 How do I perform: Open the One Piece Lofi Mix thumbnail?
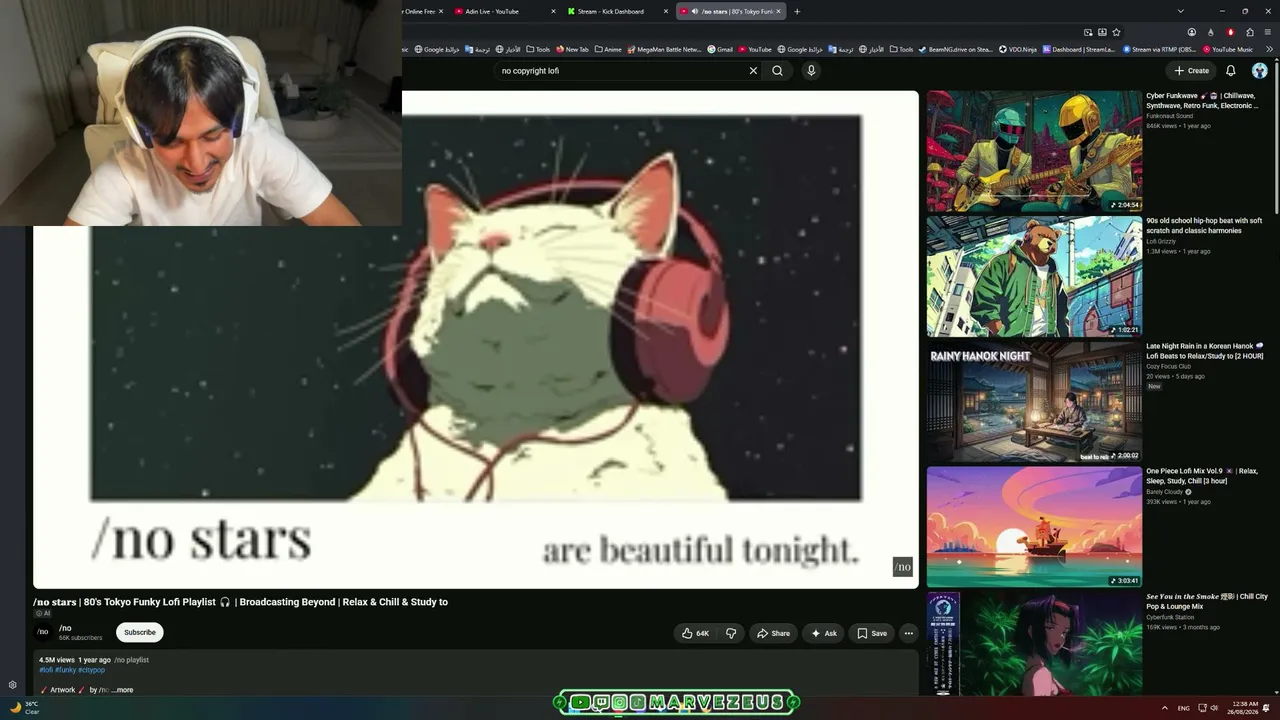point(1034,527)
